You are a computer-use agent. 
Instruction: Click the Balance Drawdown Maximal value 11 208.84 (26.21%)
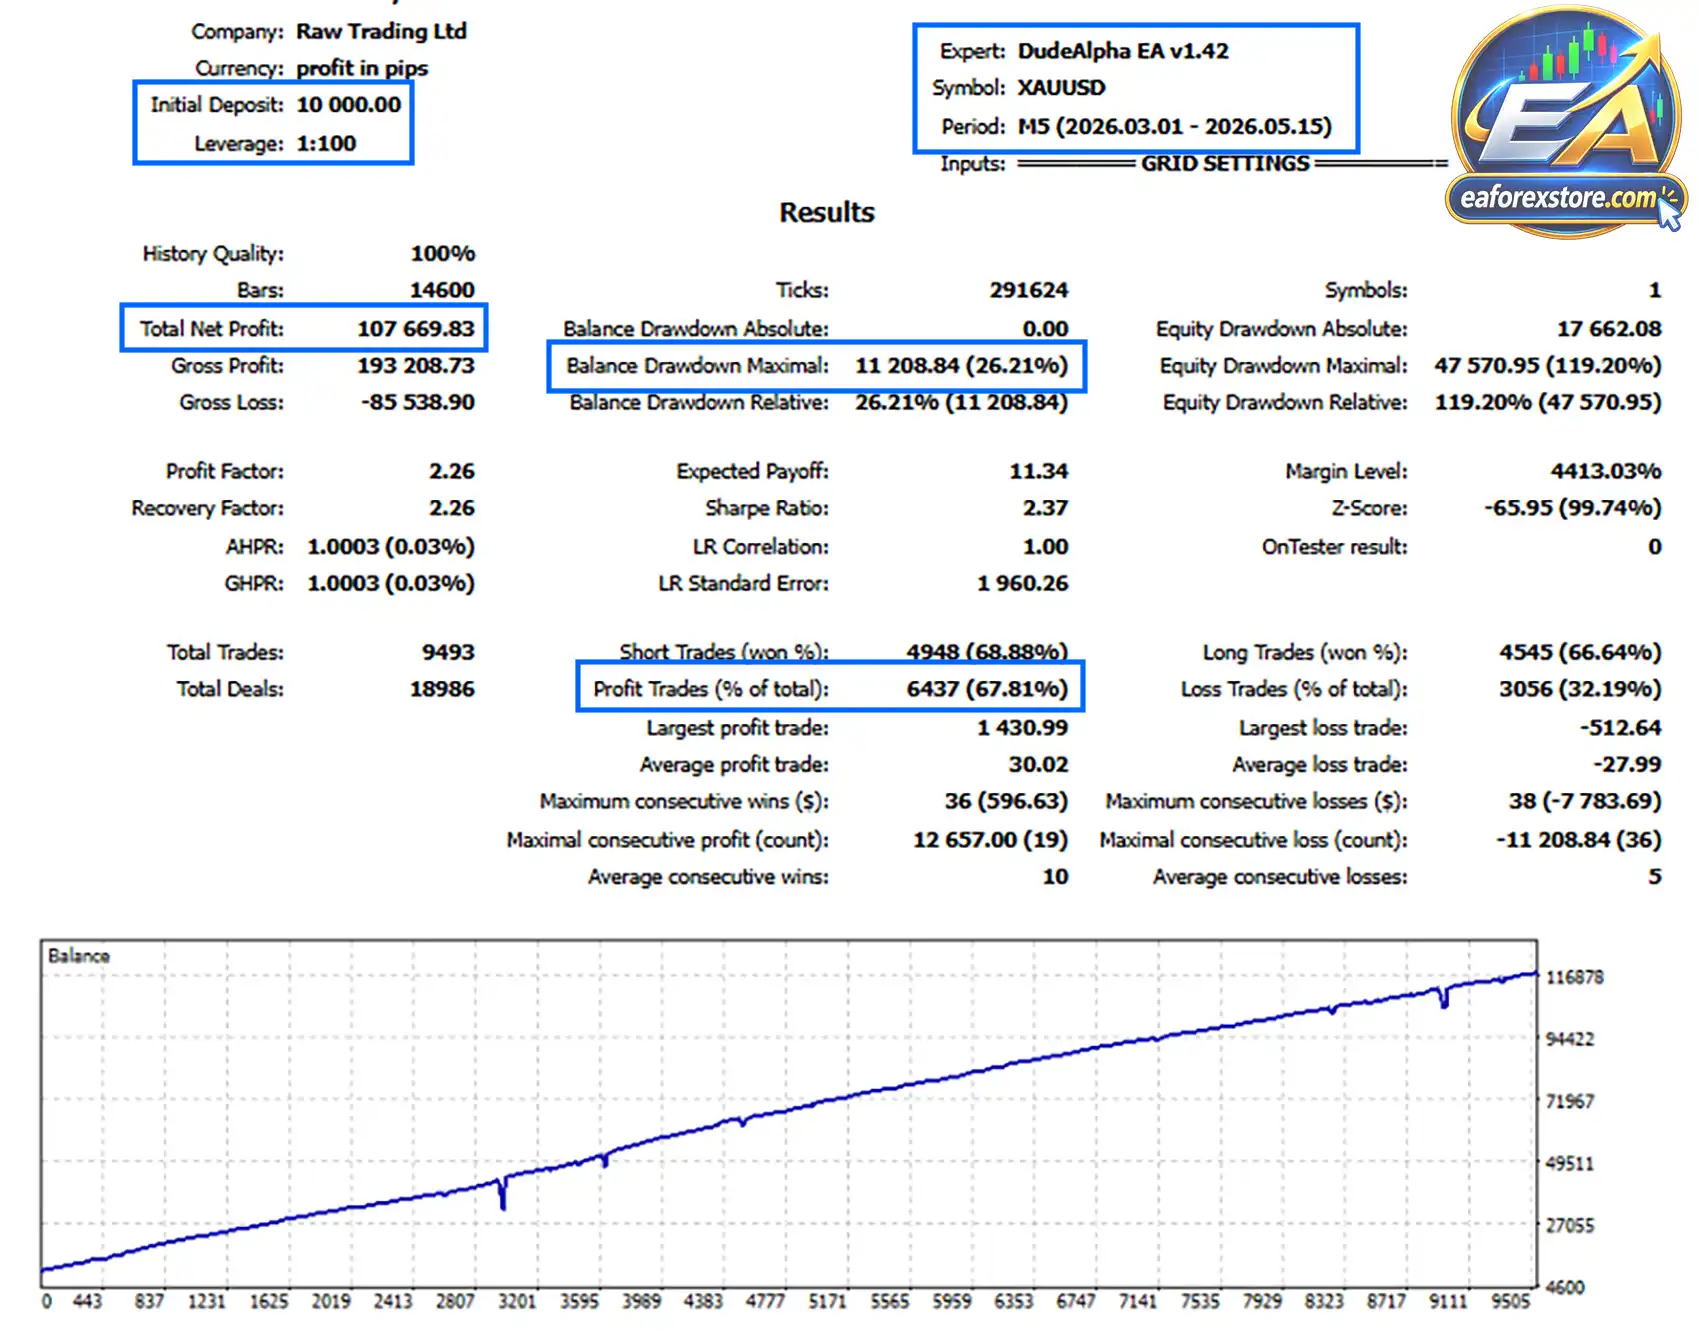pos(961,365)
